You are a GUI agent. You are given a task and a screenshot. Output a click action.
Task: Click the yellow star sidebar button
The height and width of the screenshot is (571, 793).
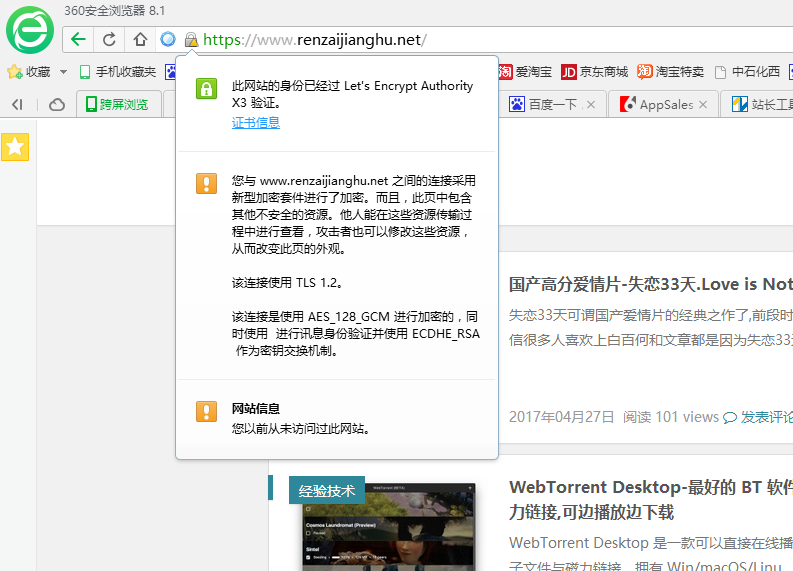tap(15, 147)
